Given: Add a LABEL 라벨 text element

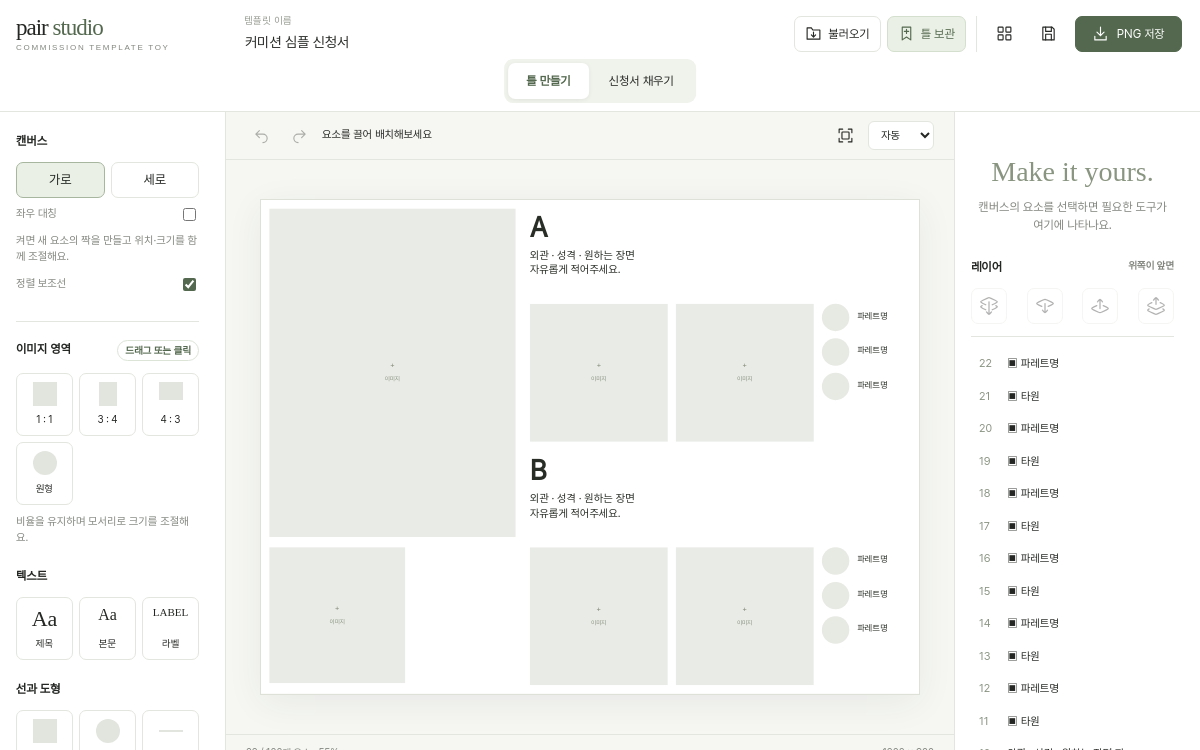Looking at the screenshot, I should (170, 628).
